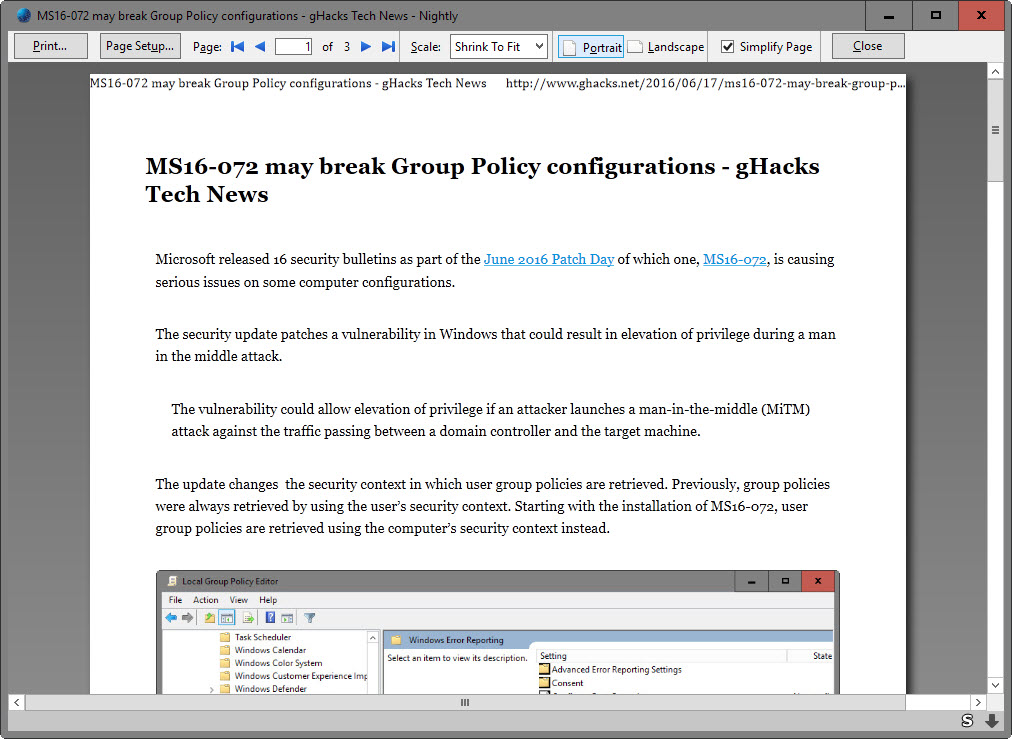Jump to the last page

pos(388,46)
